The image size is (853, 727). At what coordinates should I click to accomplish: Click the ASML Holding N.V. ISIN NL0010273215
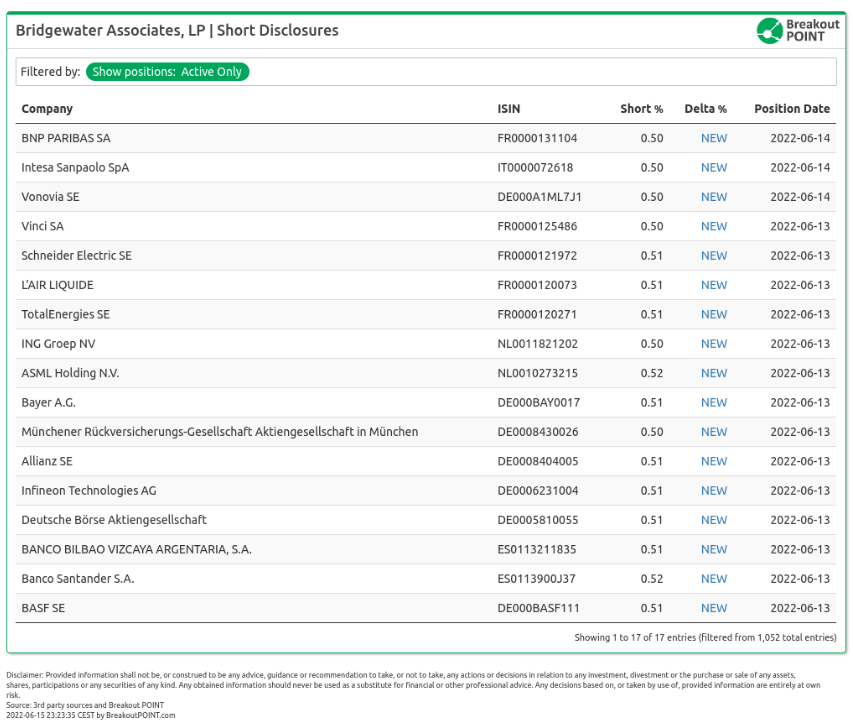[x=538, y=373]
